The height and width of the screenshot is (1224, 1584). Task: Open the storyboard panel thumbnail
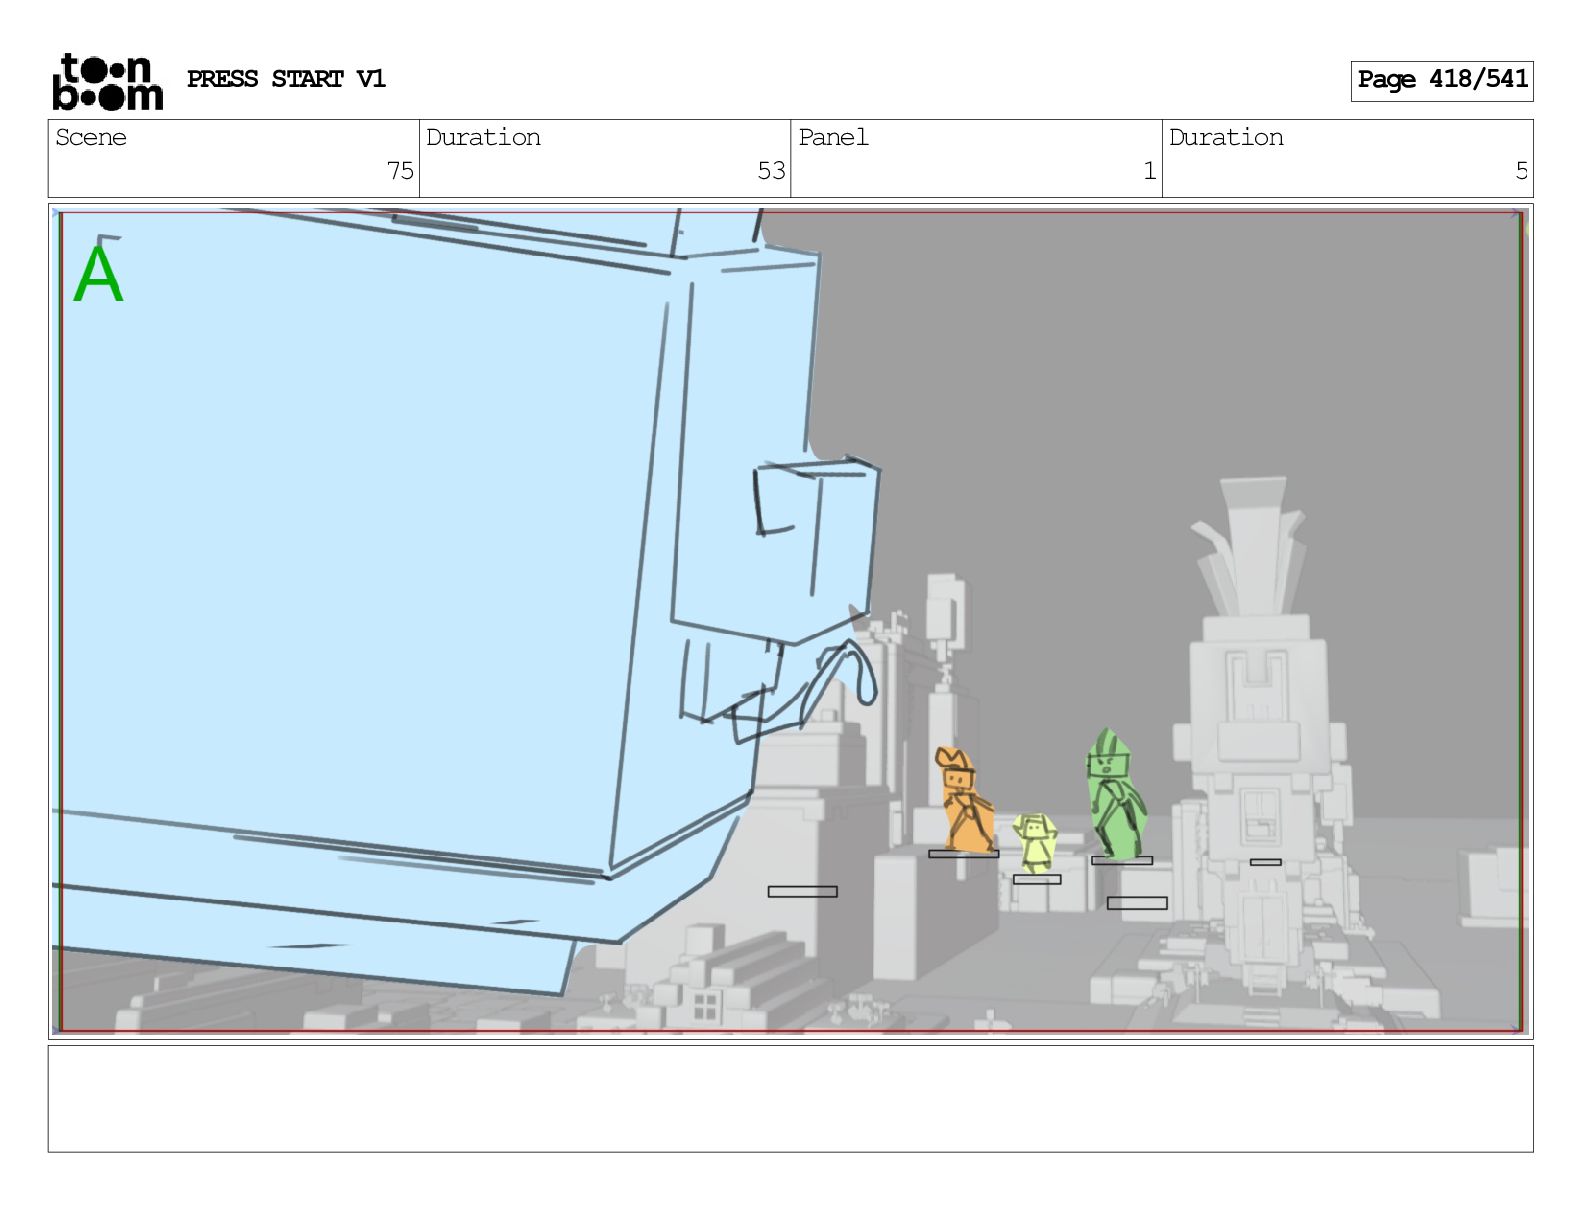[x=790, y=620]
